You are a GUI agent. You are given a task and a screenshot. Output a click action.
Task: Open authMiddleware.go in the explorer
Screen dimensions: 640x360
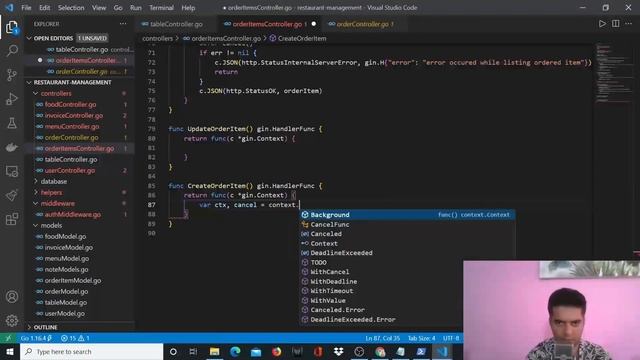coord(72,215)
